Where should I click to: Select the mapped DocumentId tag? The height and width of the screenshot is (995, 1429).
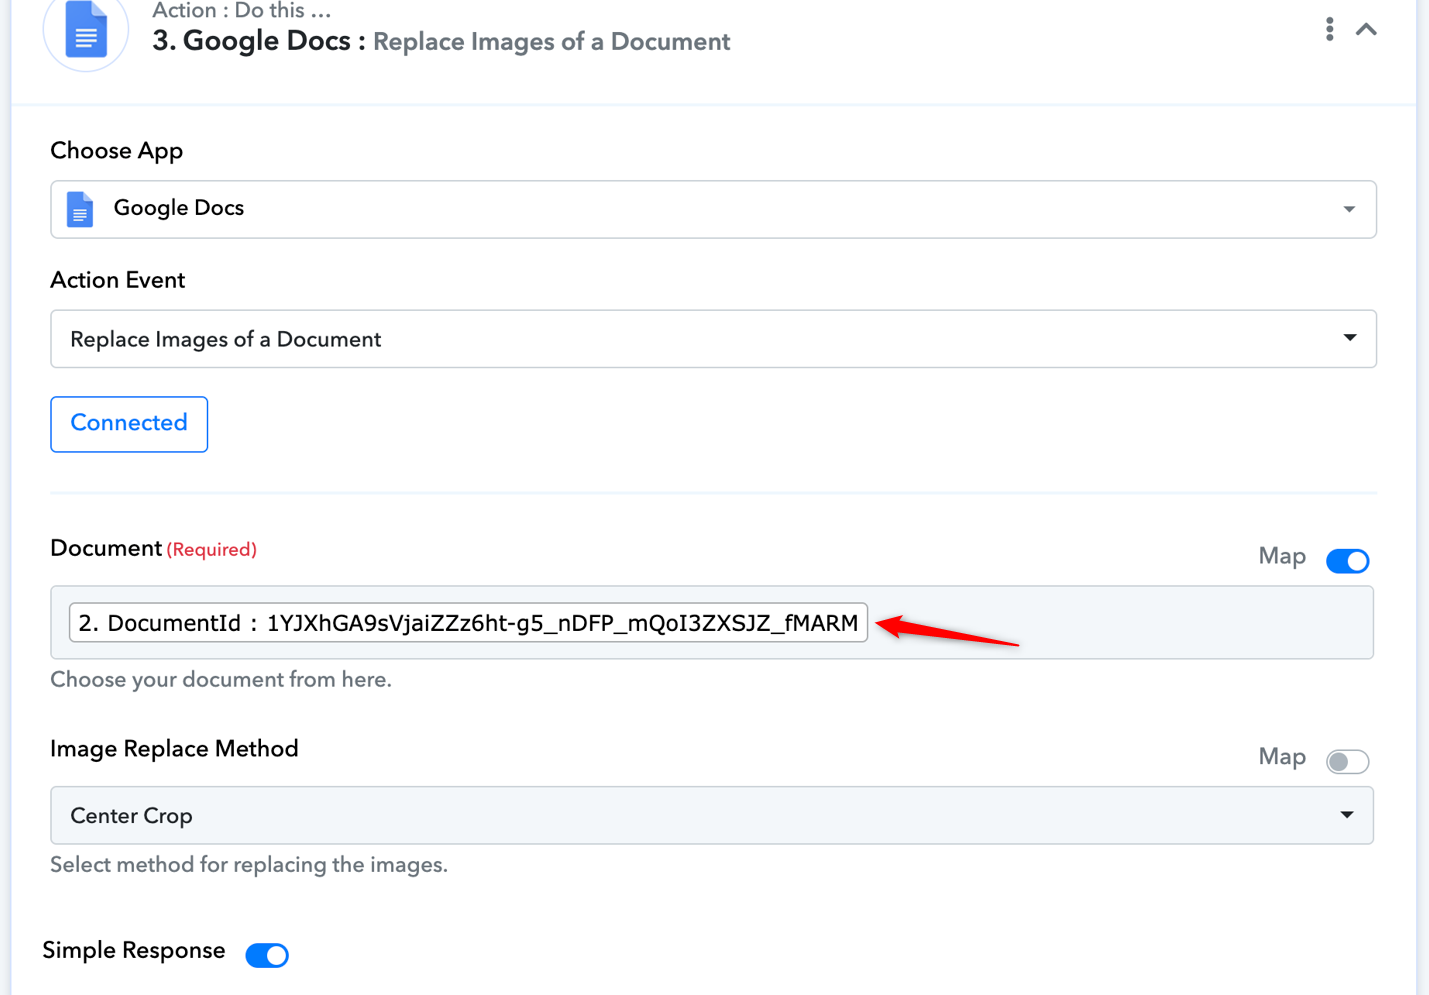pos(468,623)
